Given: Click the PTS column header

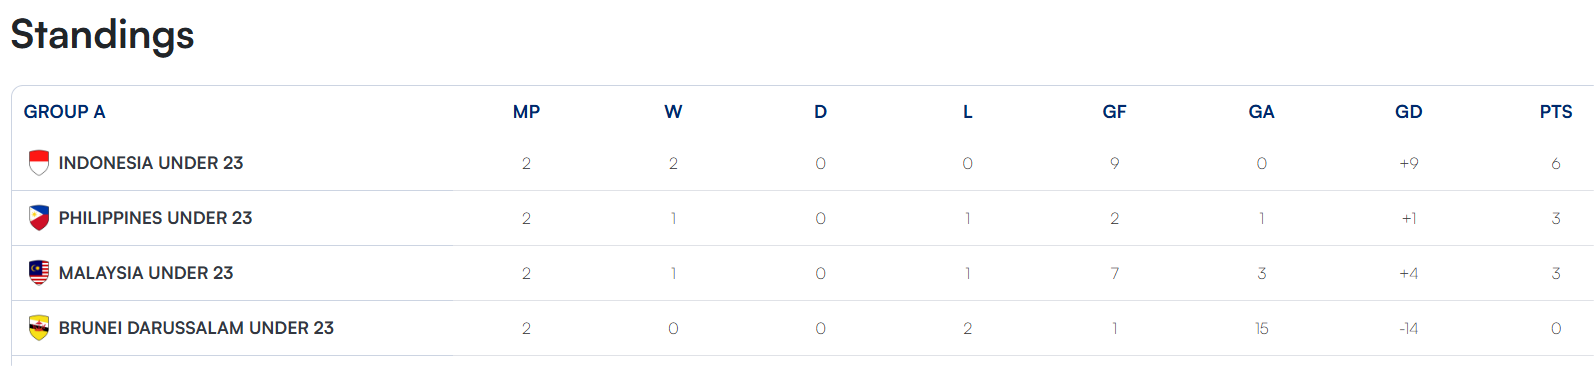Looking at the screenshot, I should click(x=1556, y=112).
